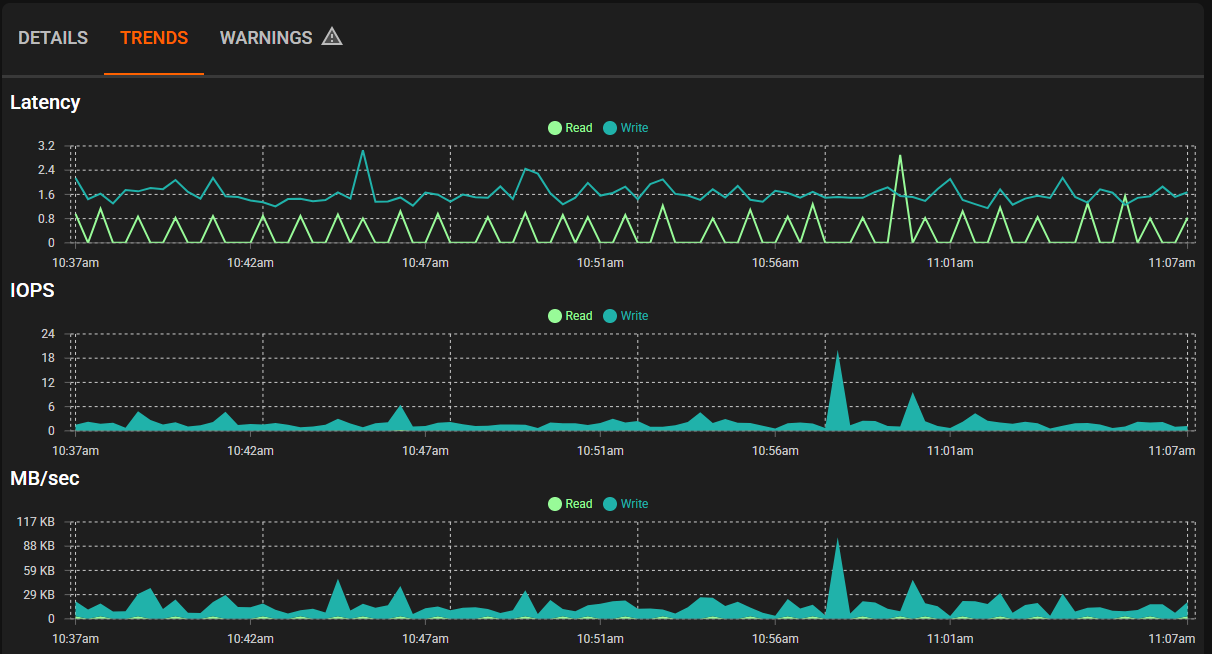This screenshot has height=654, width=1212.
Task: Switch to the WARNINGS tab
Action: pyautogui.click(x=266, y=38)
